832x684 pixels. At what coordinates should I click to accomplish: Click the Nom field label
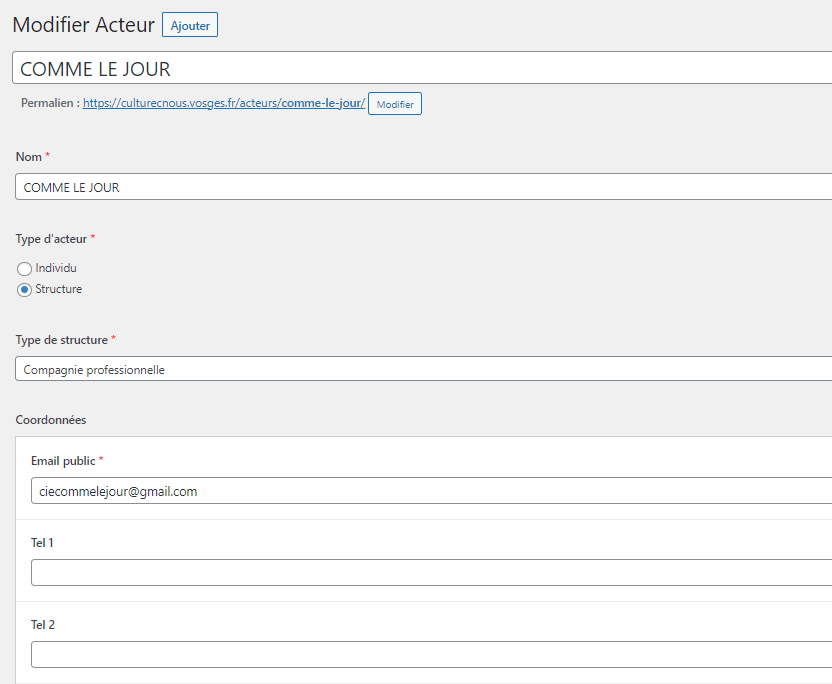click(x=29, y=157)
